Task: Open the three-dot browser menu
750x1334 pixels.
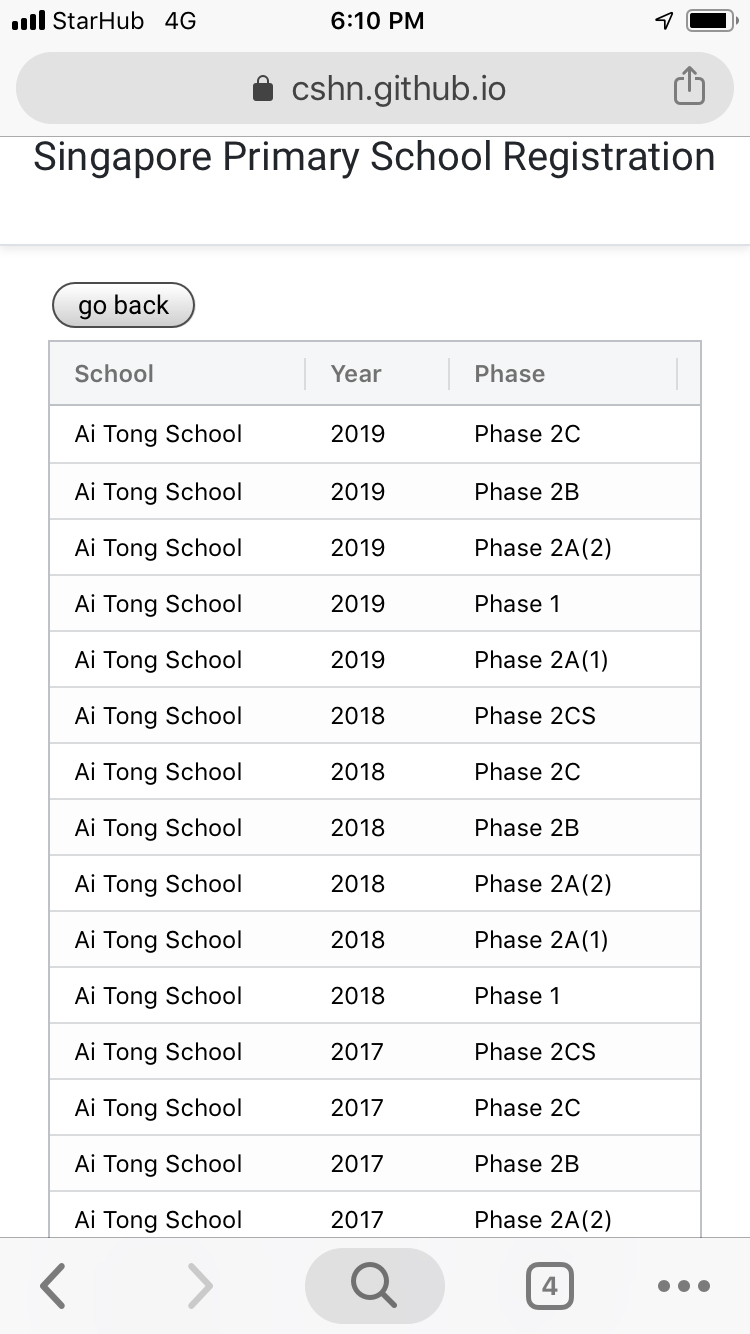Action: click(684, 1286)
